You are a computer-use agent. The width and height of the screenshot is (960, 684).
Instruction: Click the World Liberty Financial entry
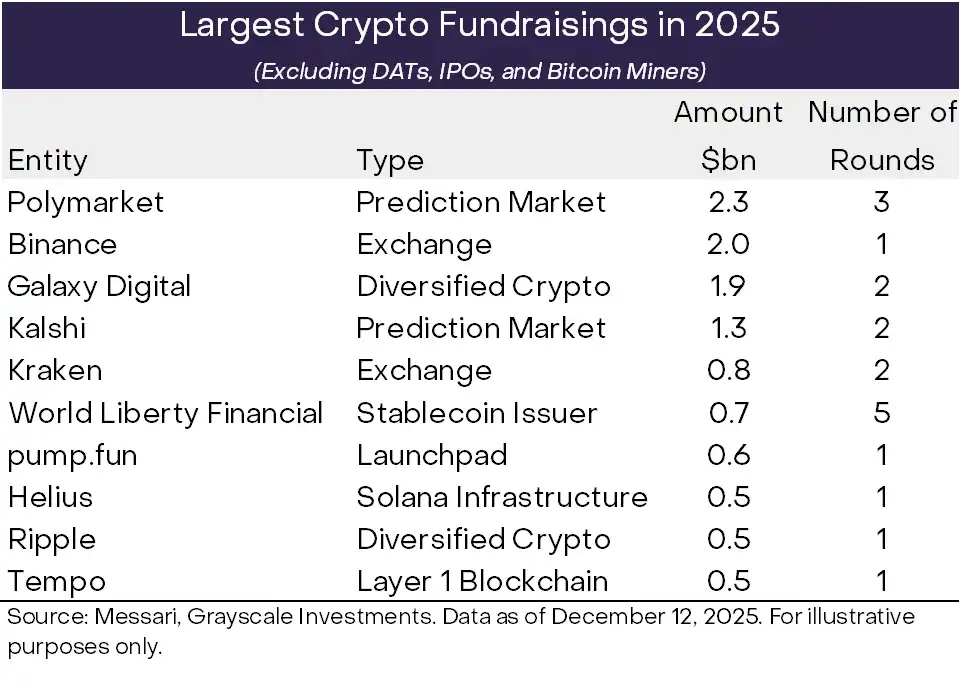pos(165,413)
